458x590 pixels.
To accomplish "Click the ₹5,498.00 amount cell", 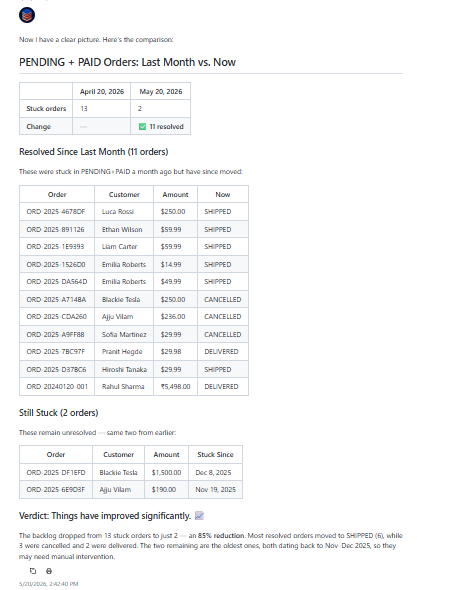I will click(175, 386).
